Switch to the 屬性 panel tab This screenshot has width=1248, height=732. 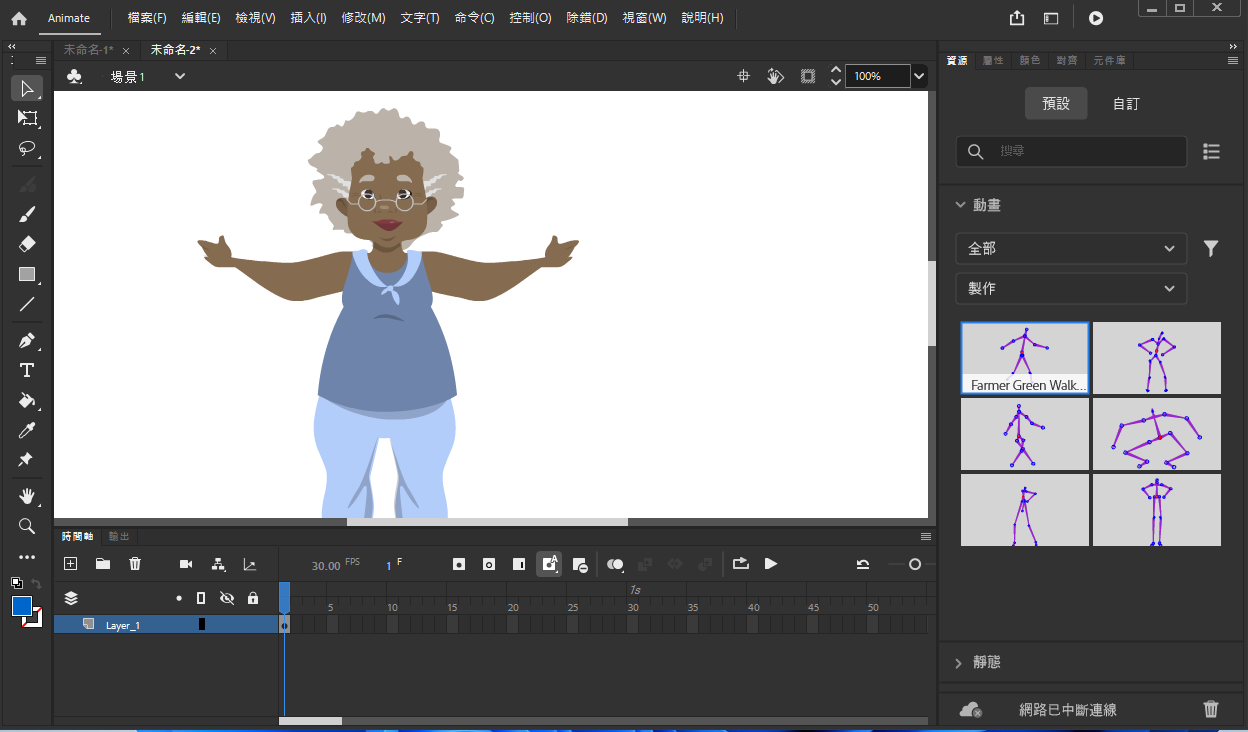coord(992,60)
